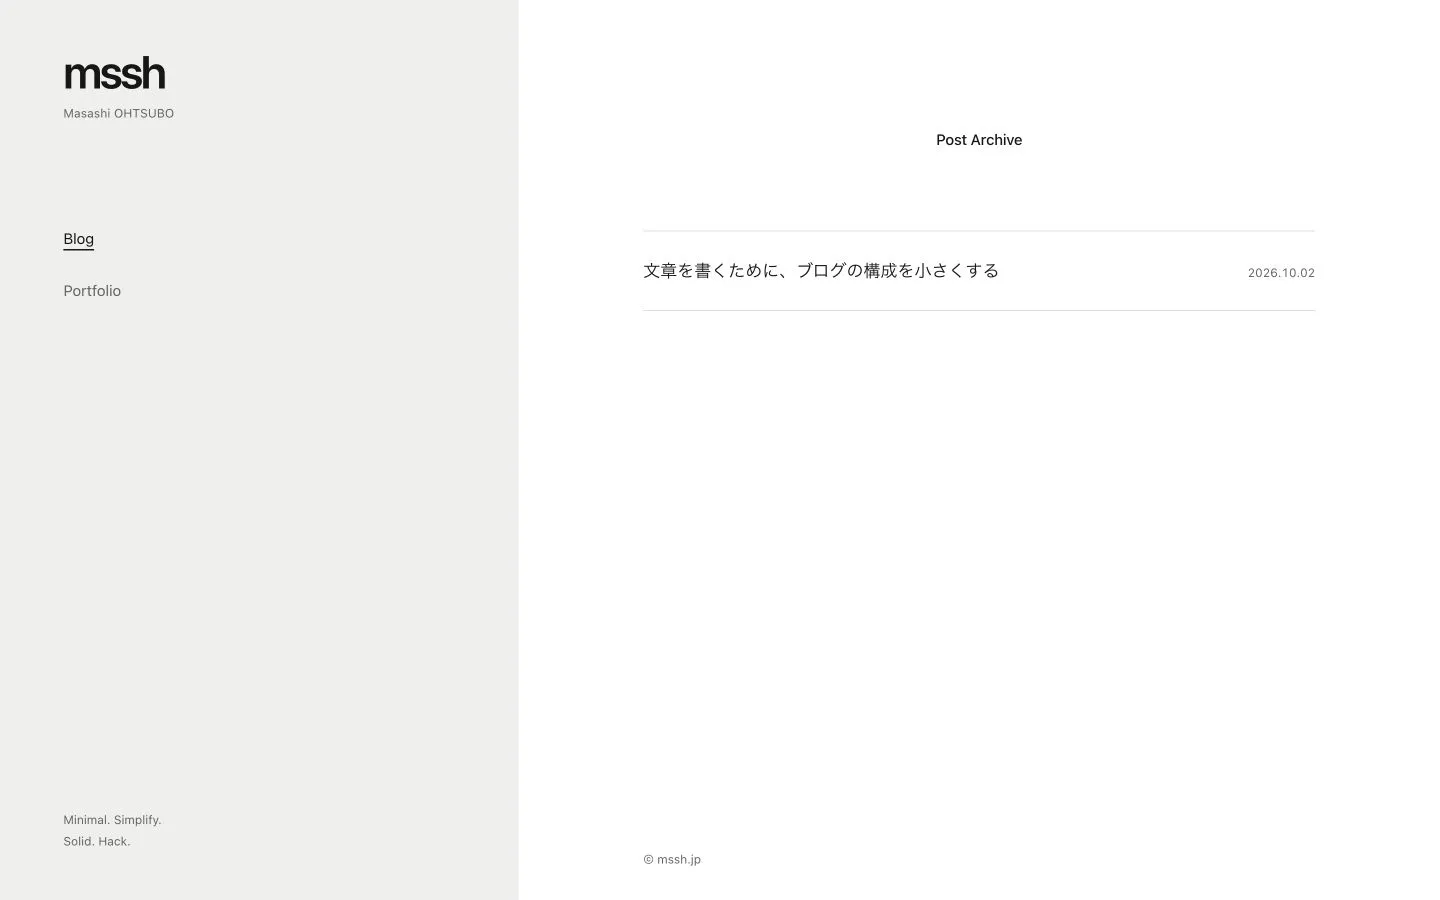
Task: Open the Blog navigation link
Action: [x=78, y=239]
